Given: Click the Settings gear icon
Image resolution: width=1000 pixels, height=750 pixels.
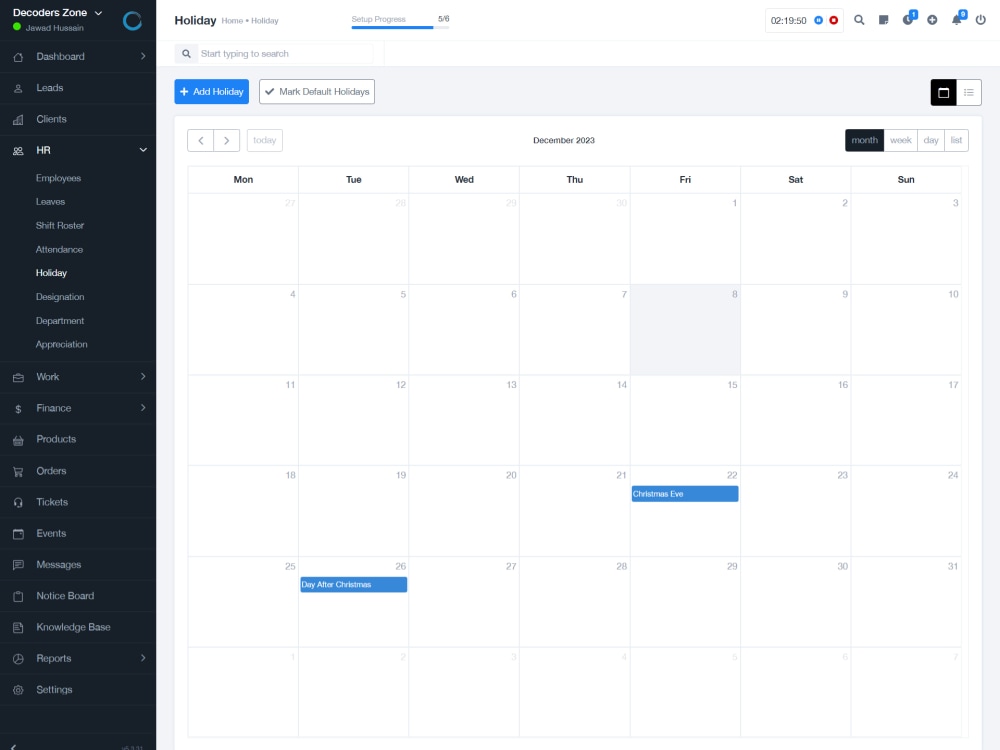Looking at the screenshot, I should coord(18,690).
